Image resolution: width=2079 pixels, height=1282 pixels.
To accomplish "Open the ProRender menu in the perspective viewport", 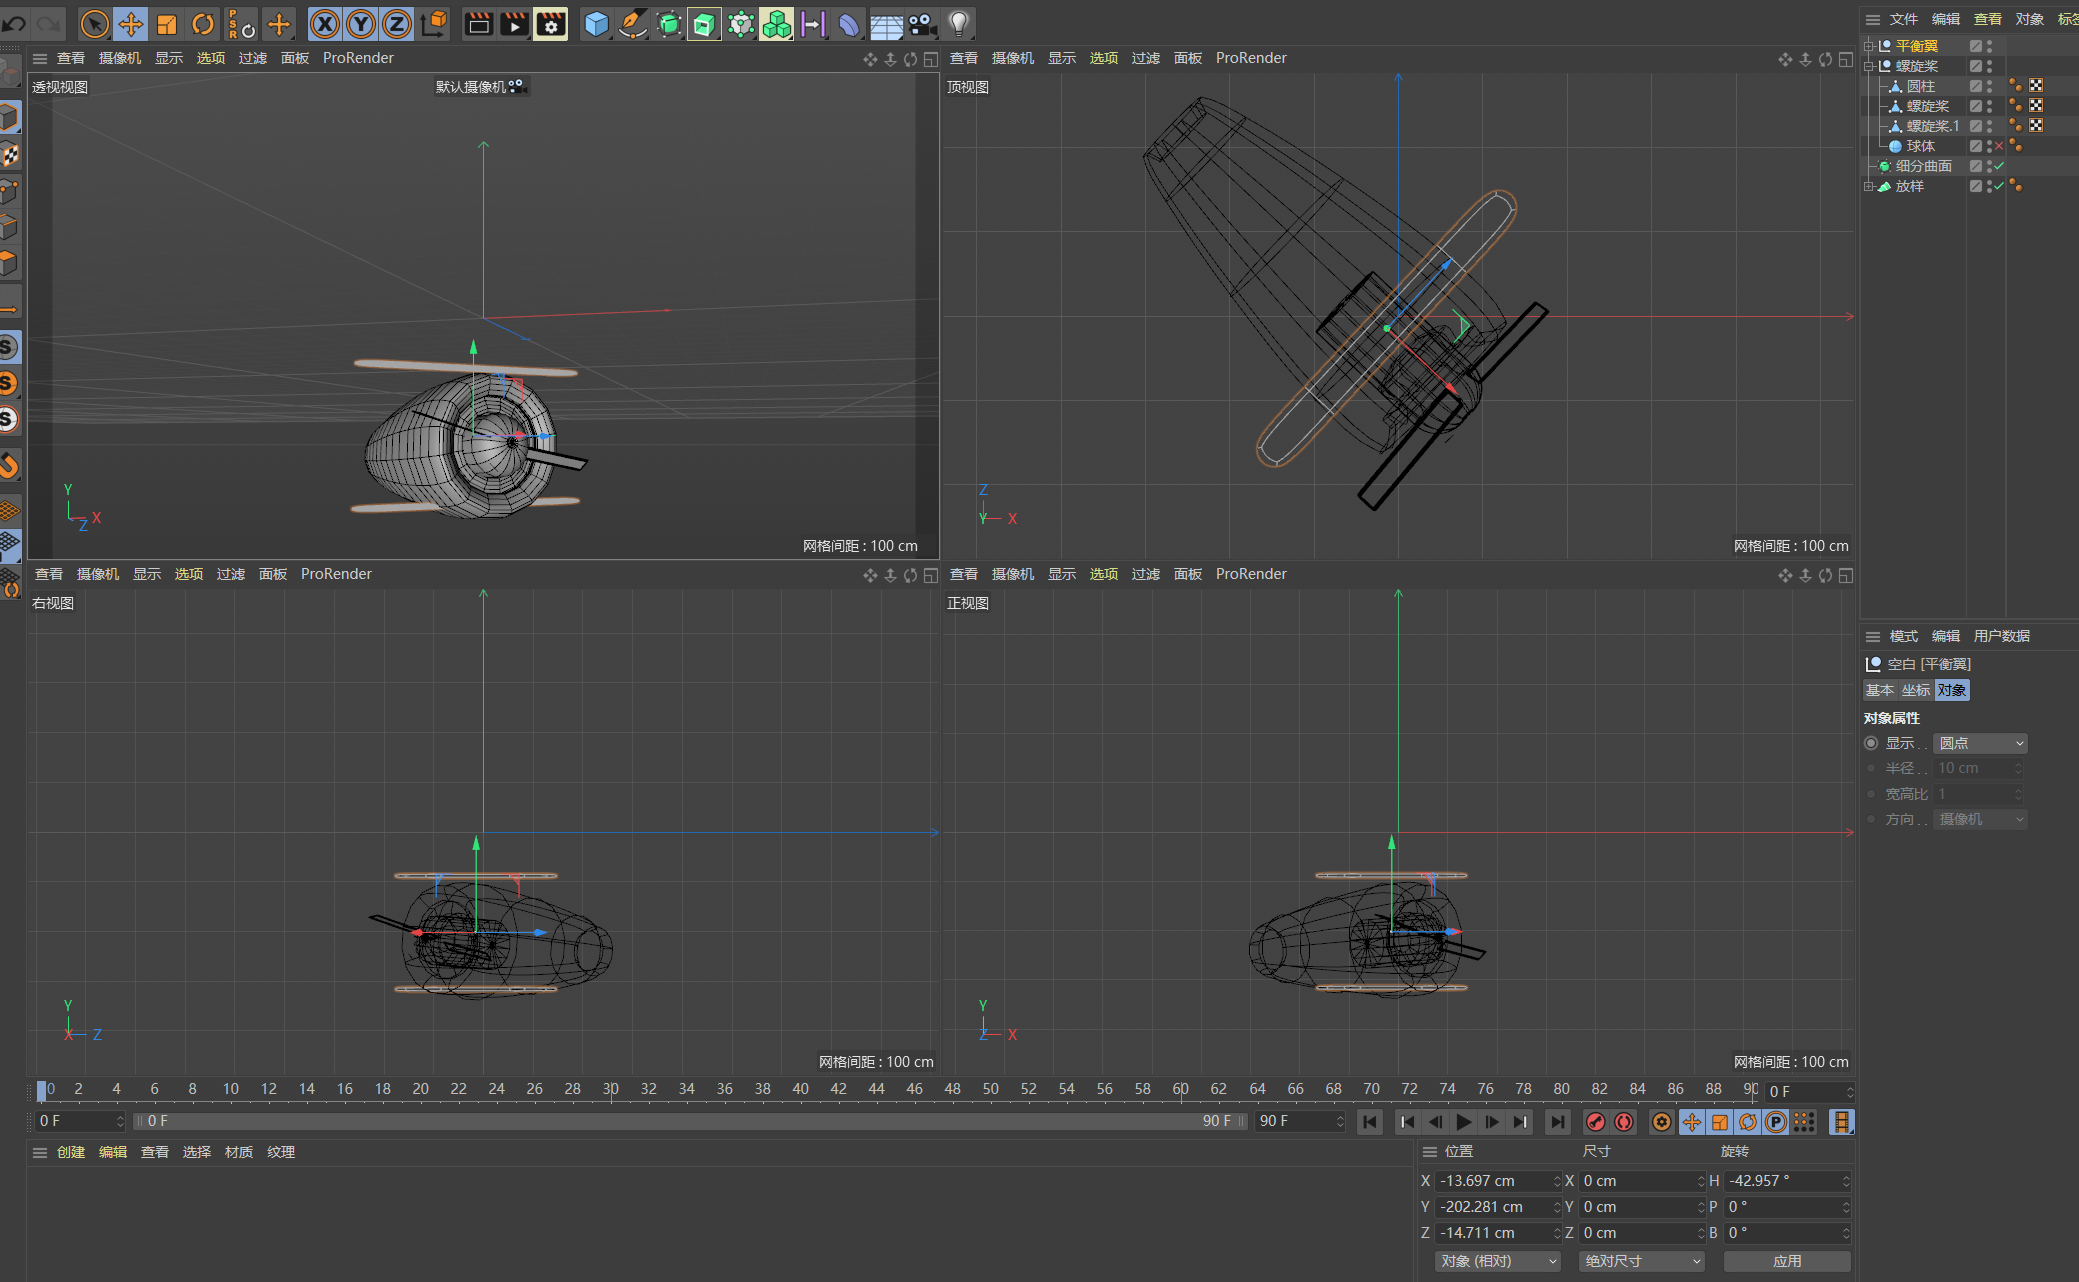I will [358, 57].
